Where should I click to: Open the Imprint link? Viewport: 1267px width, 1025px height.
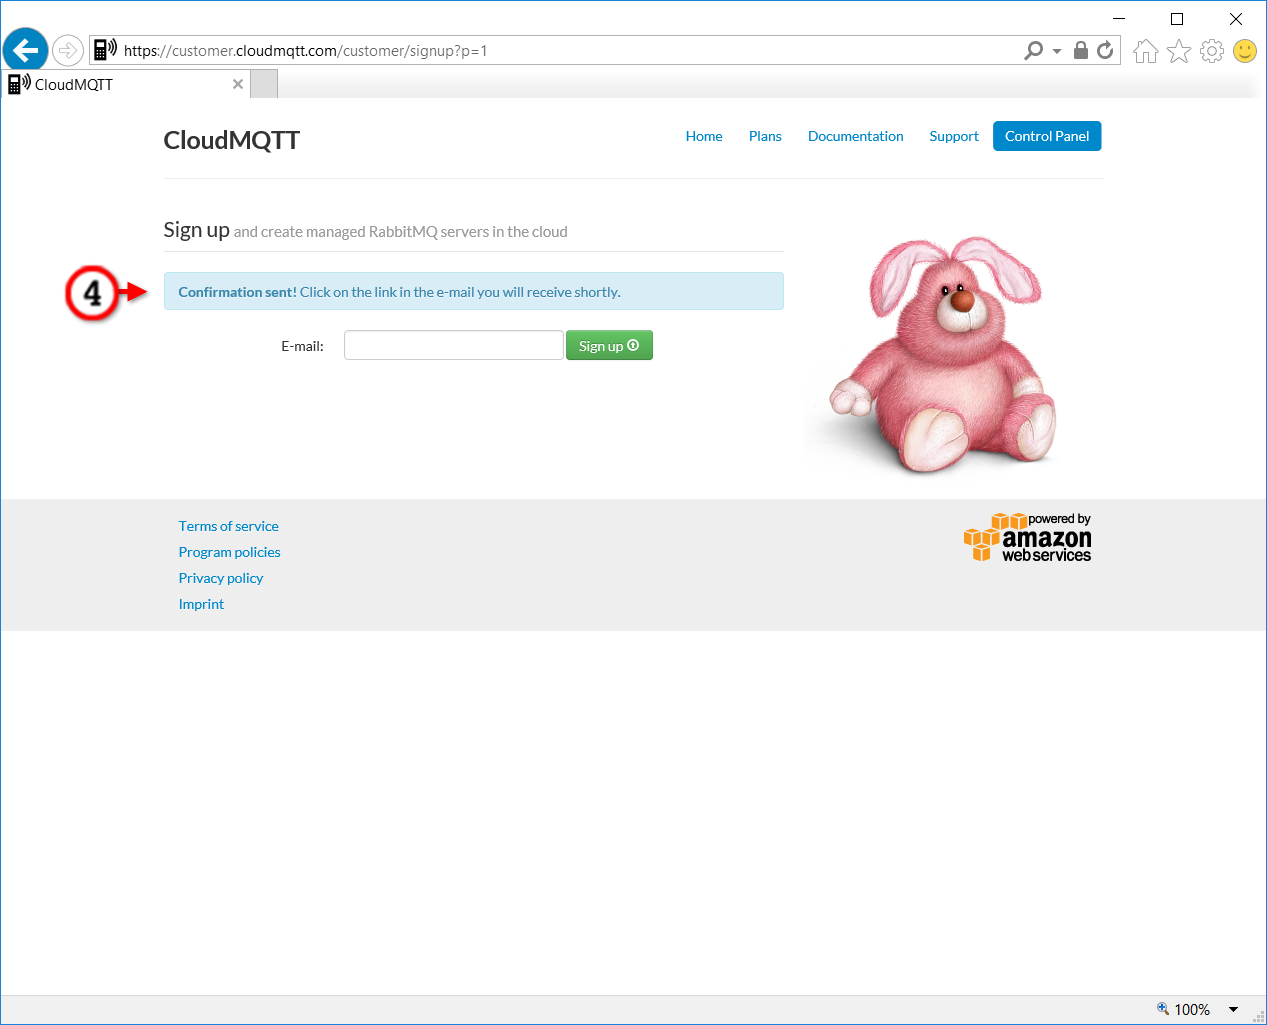click(x=201, y=604)
